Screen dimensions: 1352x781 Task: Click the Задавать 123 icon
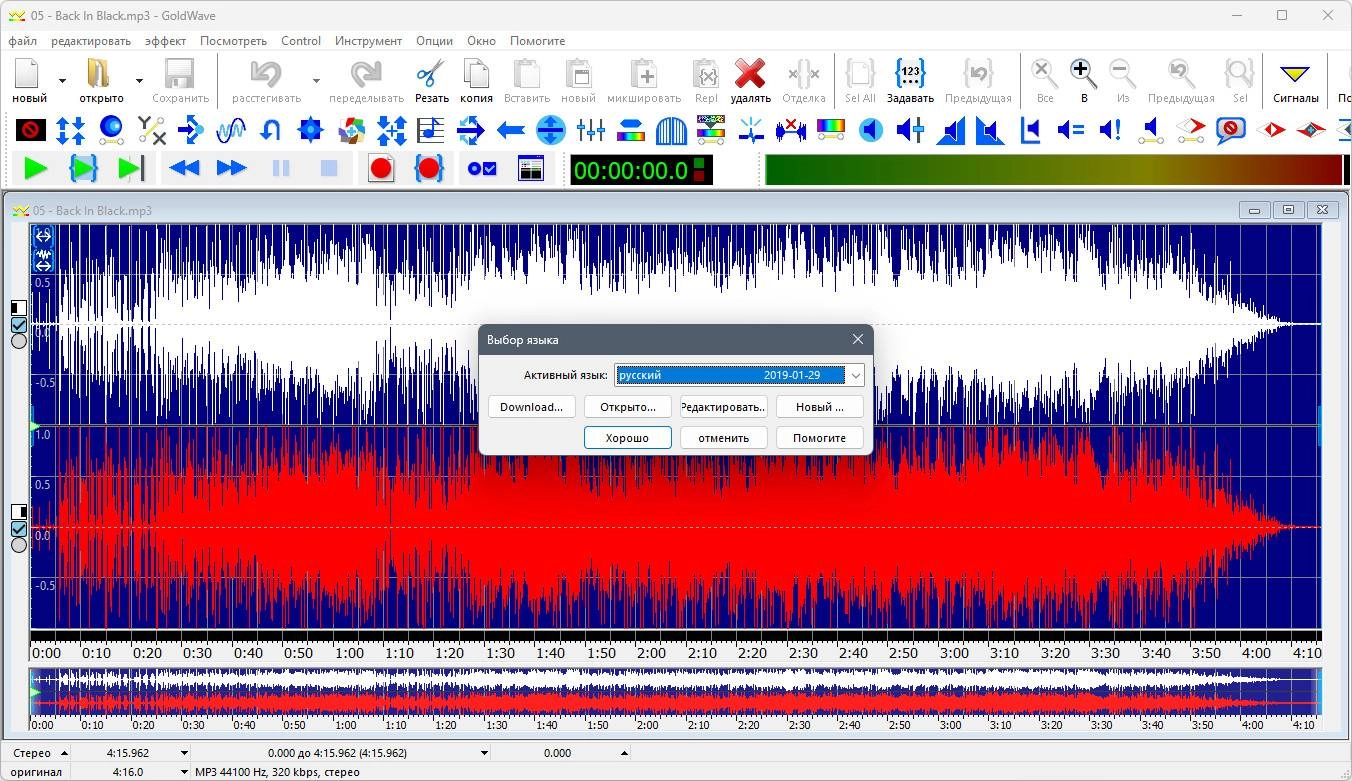click(910, 80)
